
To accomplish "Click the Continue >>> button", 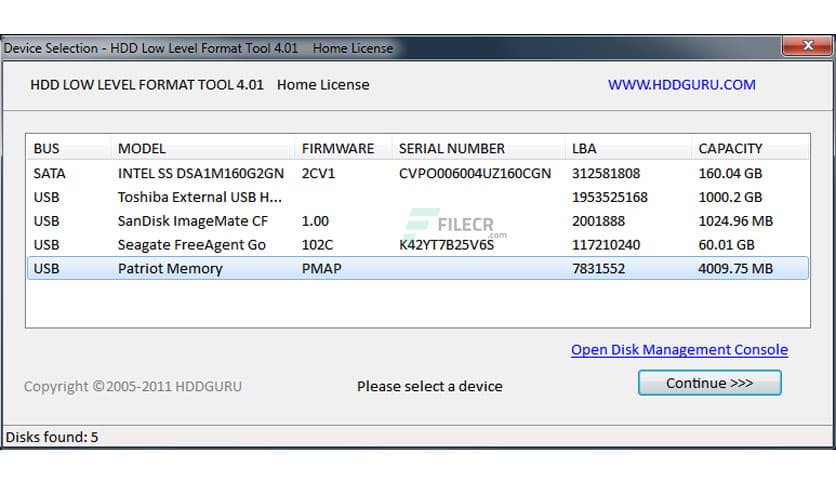I will (710, 383).
